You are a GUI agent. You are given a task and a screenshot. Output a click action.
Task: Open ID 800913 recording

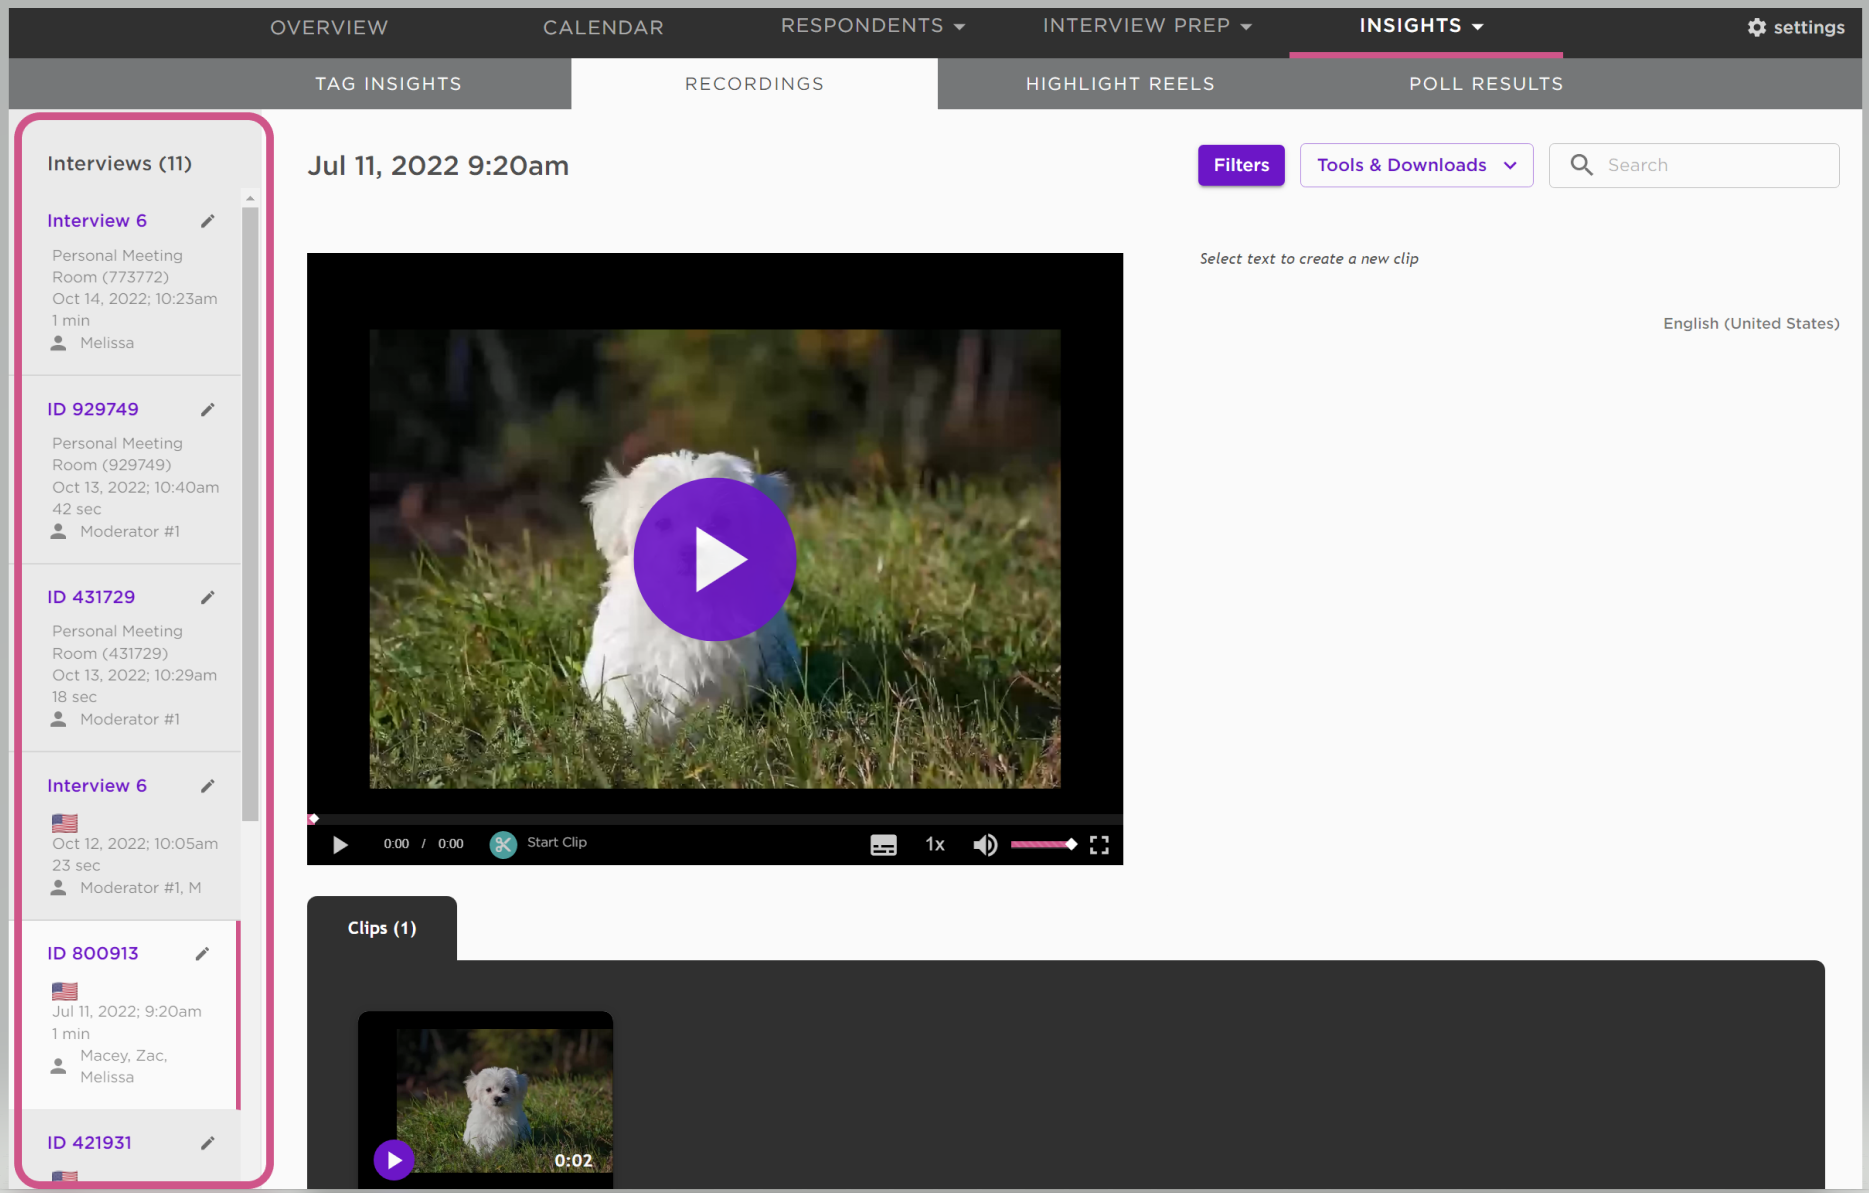tap(93, 953)
